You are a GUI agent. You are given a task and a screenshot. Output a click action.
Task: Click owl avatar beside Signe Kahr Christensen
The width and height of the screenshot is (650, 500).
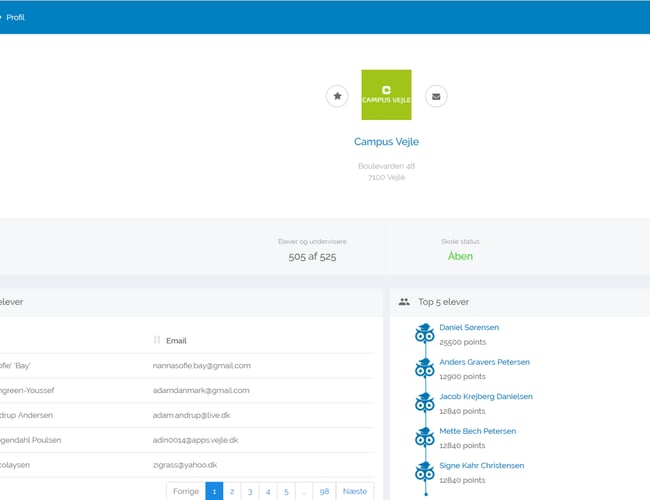pos(425,472)
